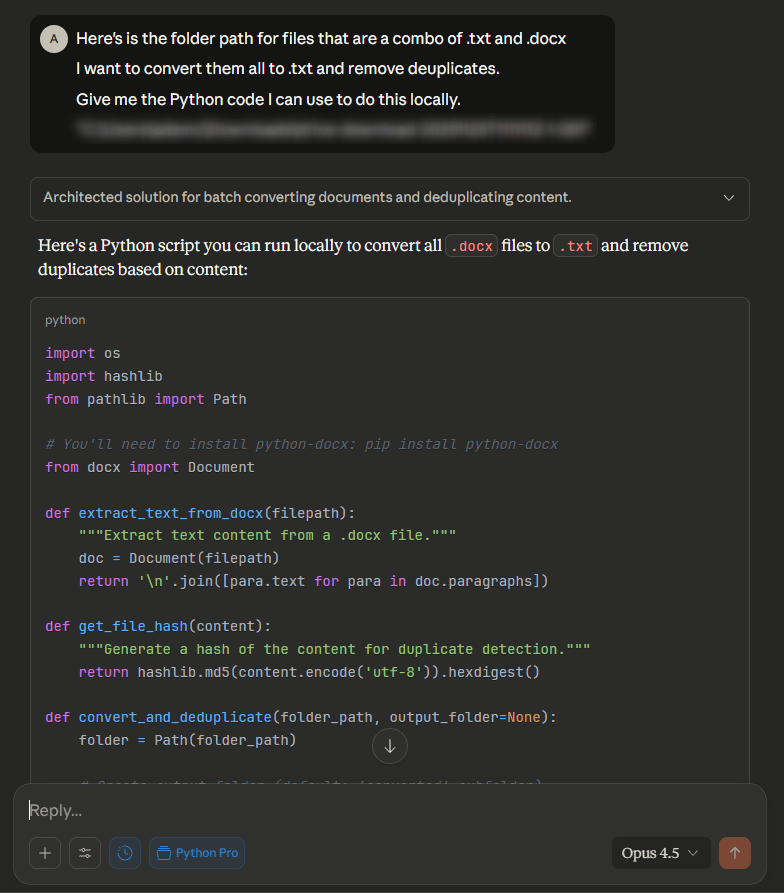Click the blurred folder path line
Screen dimensions: 784x893
click(330, 129)
